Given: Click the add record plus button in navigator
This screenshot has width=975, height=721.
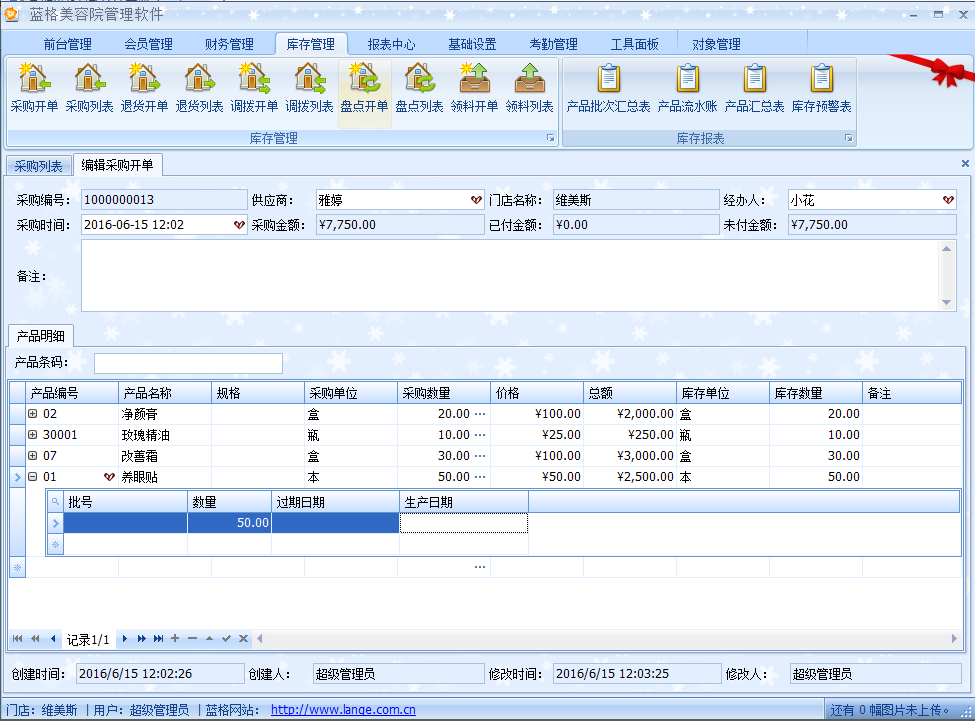Looking at the screenshot, I should click(x=175, y=638).
